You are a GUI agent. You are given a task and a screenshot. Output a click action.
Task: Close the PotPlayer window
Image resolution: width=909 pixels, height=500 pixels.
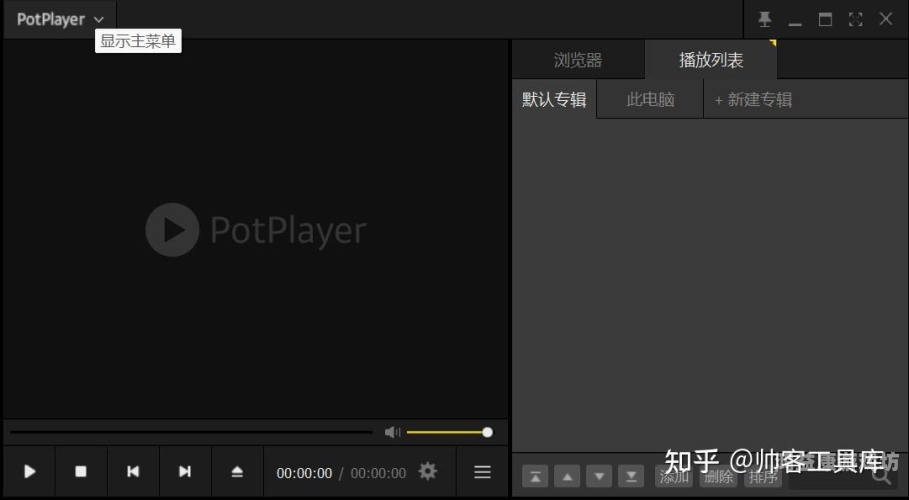885,19
